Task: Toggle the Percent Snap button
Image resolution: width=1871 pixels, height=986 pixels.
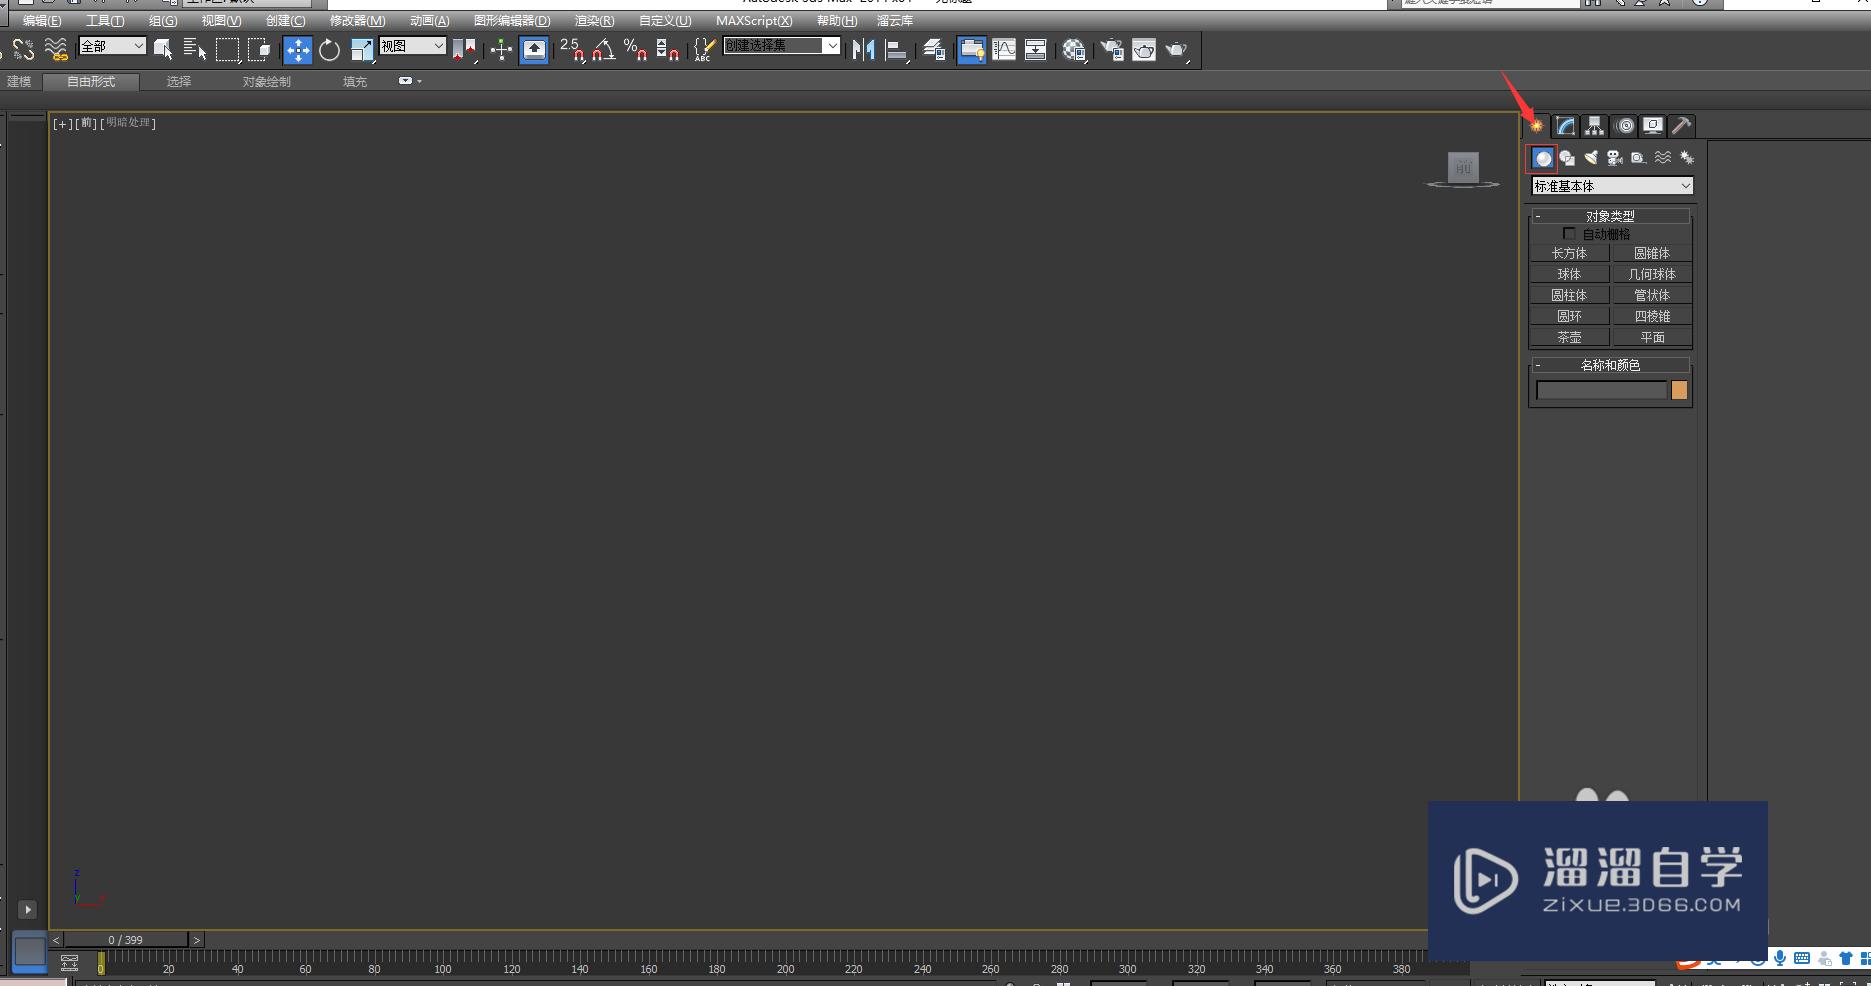Action: click(636, 49)
